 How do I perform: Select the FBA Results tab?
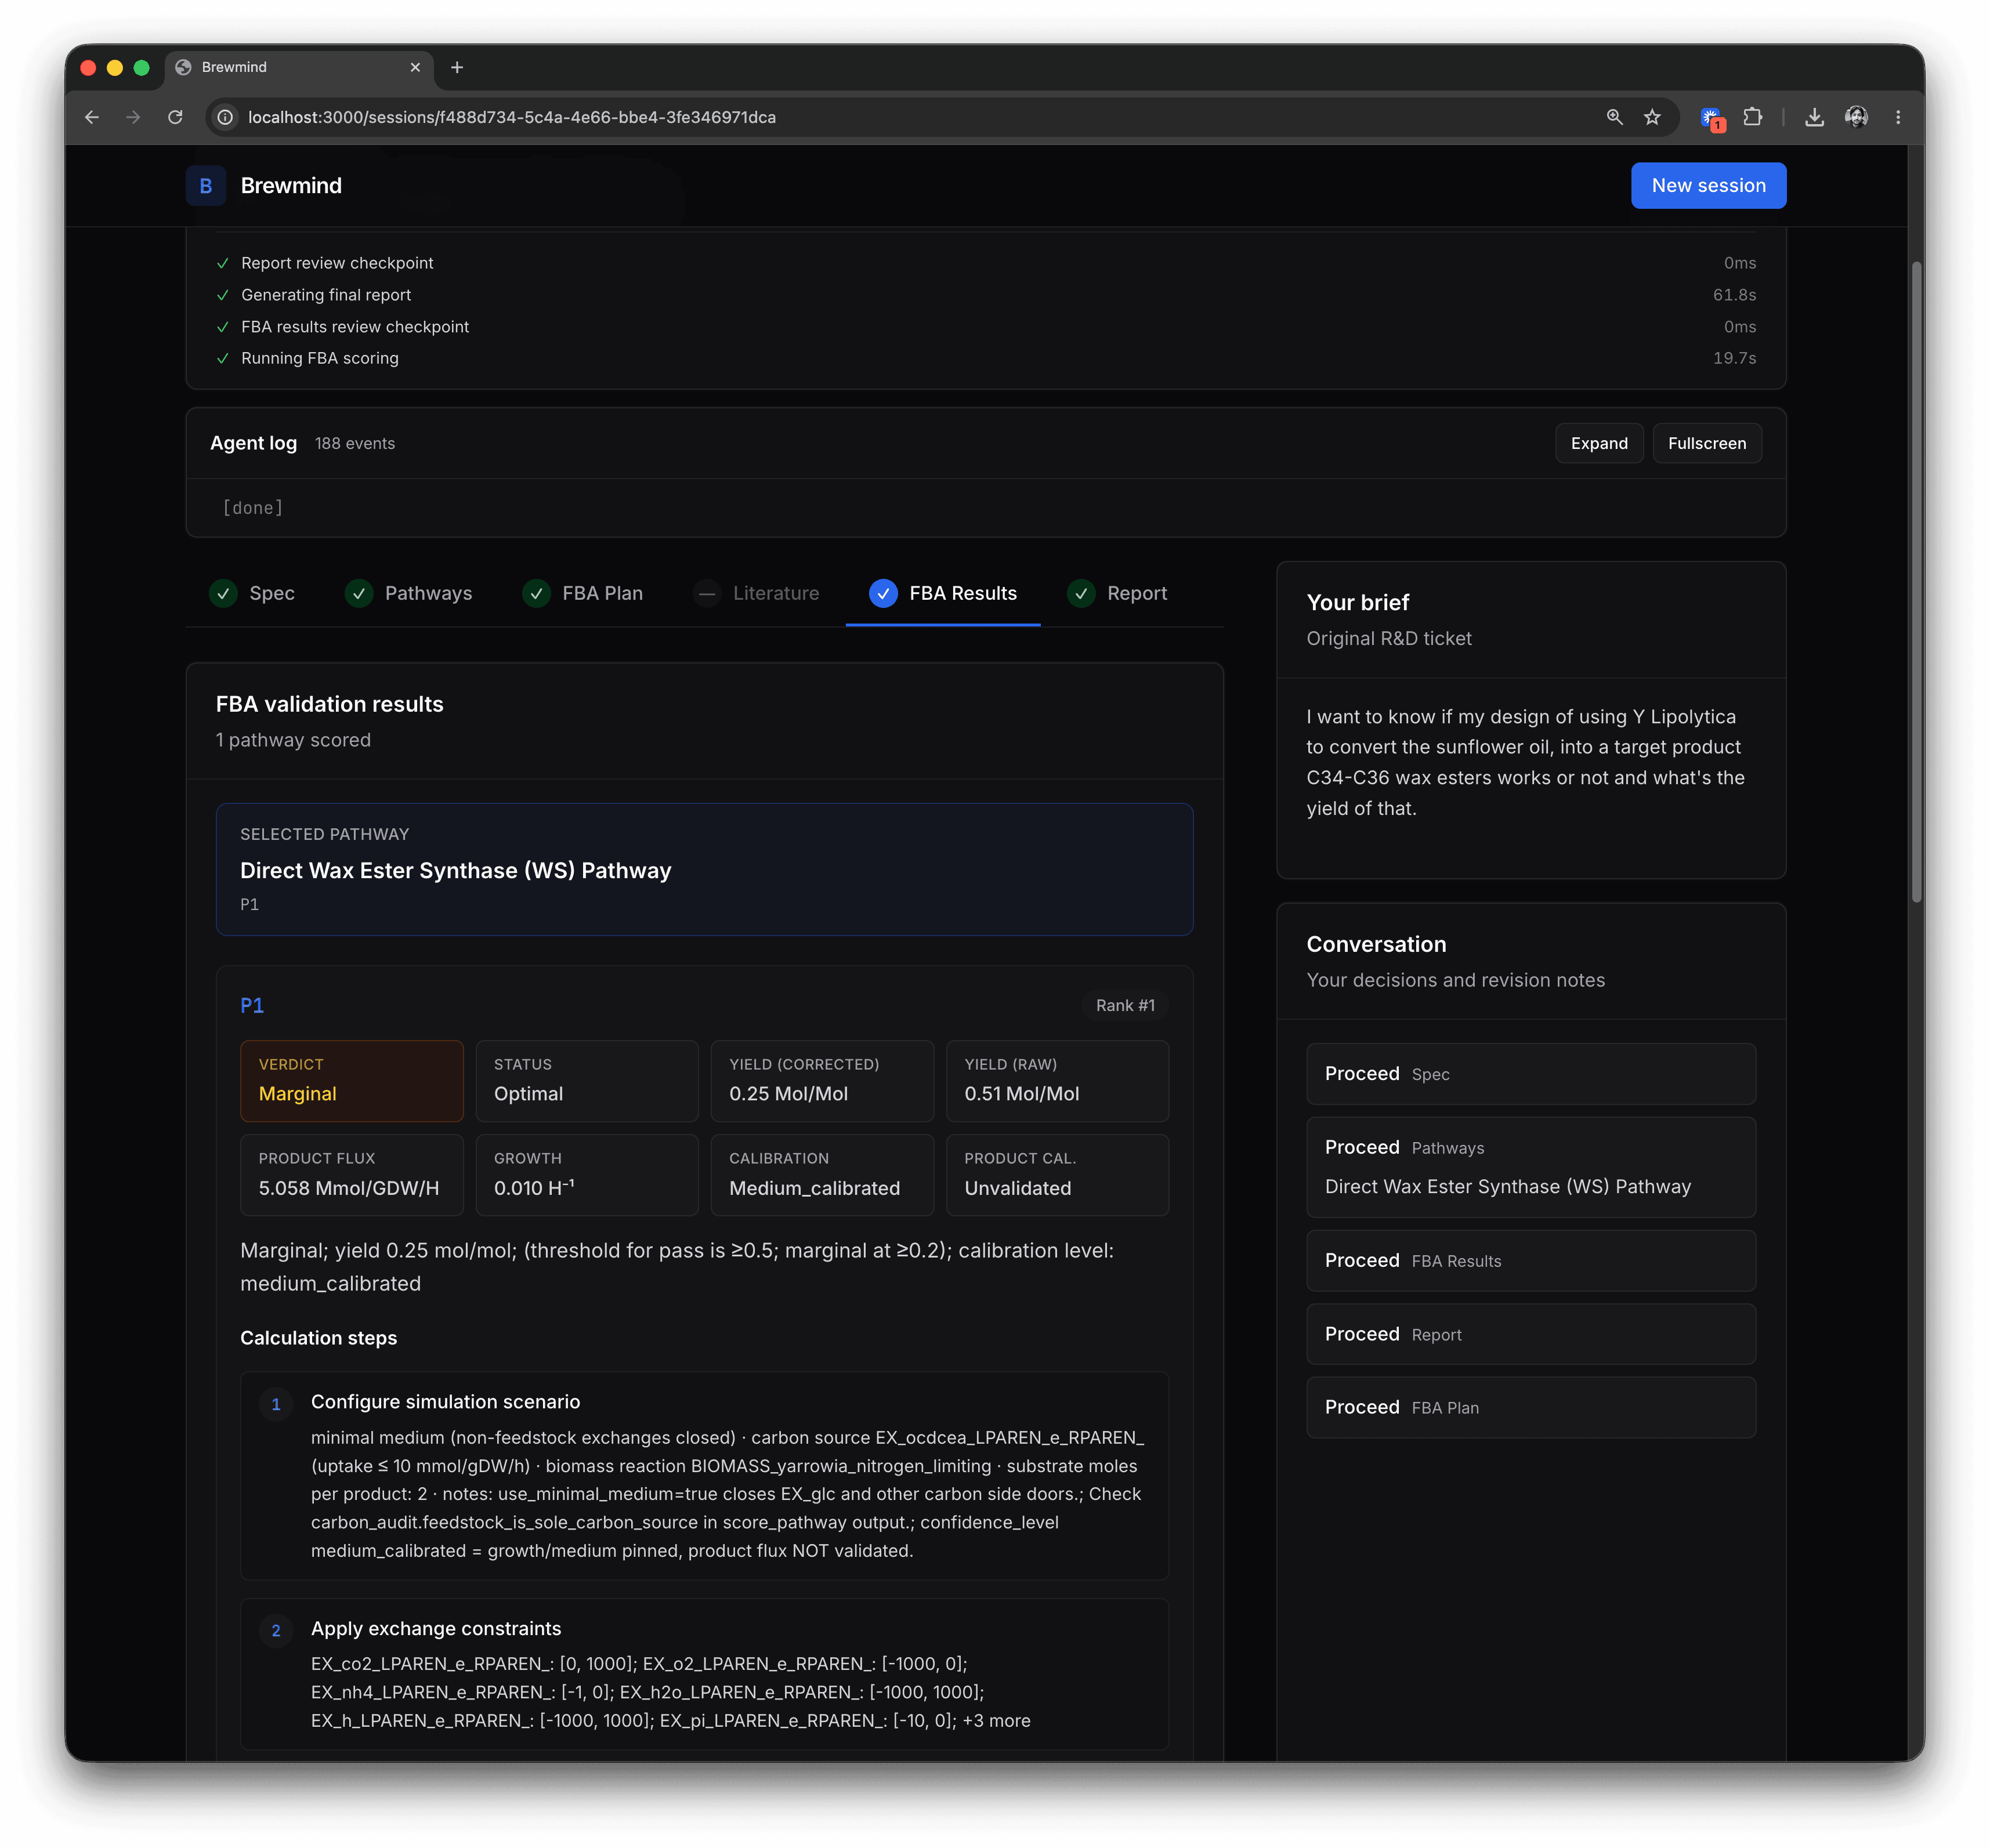[943, 594]
